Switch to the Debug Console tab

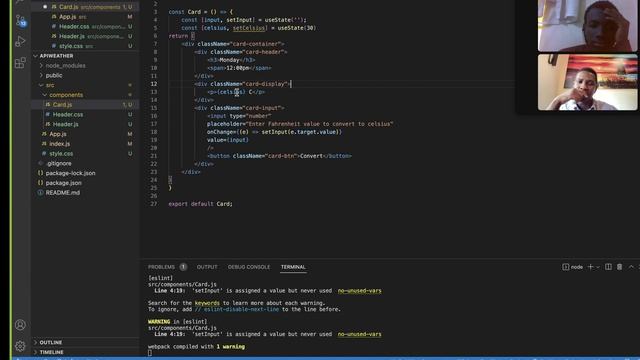[x=249, y=267]
